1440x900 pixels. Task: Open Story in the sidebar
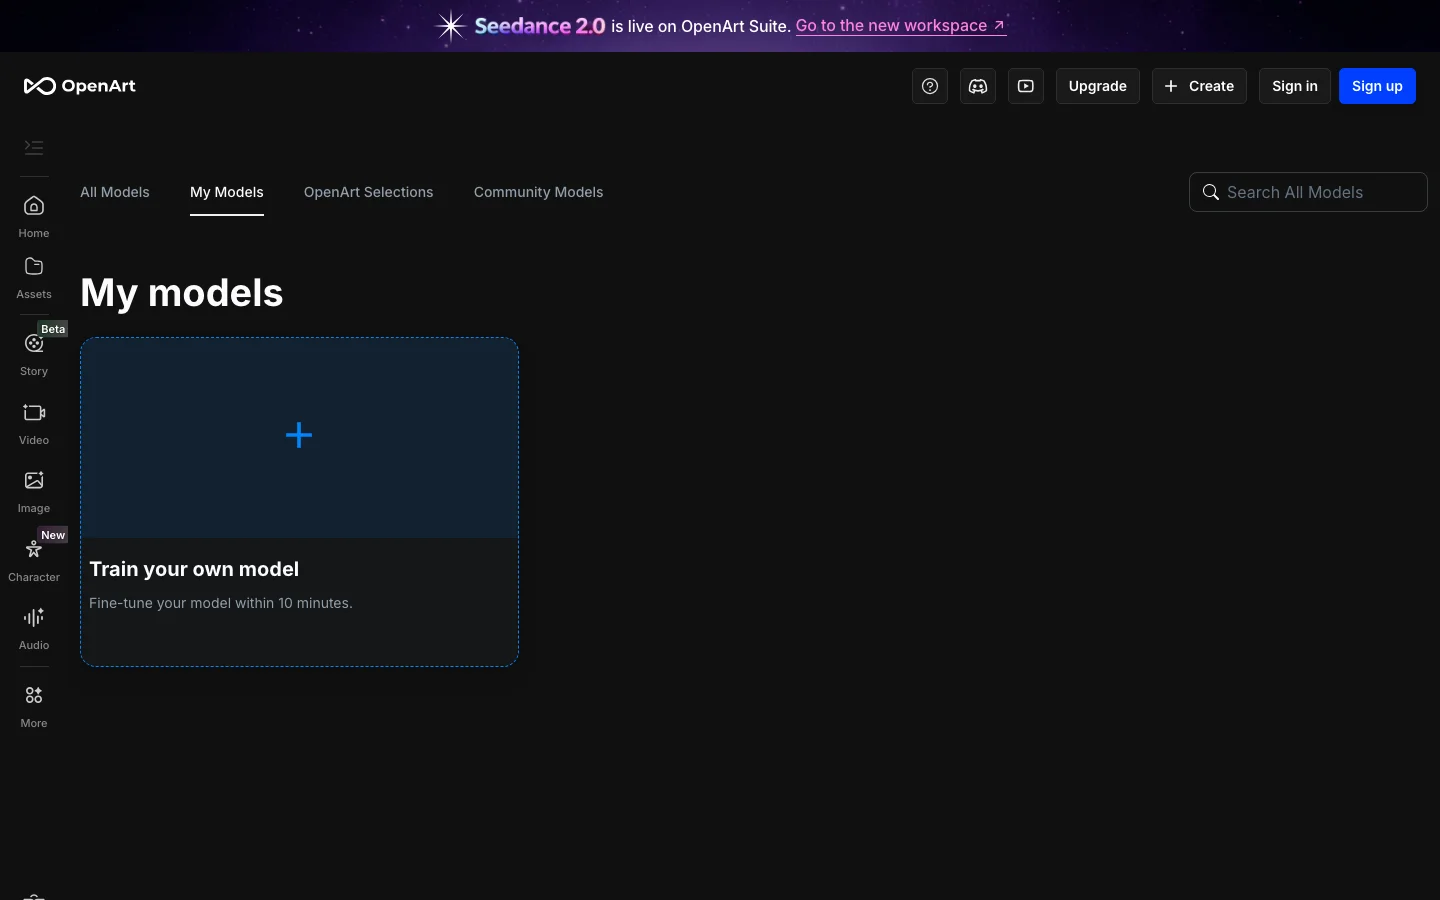[34, 355]
